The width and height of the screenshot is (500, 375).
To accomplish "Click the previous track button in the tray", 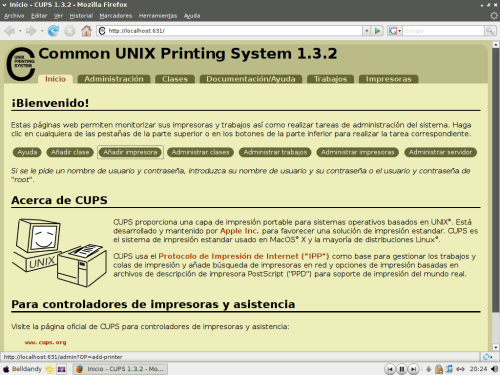I will coord(390,369).
